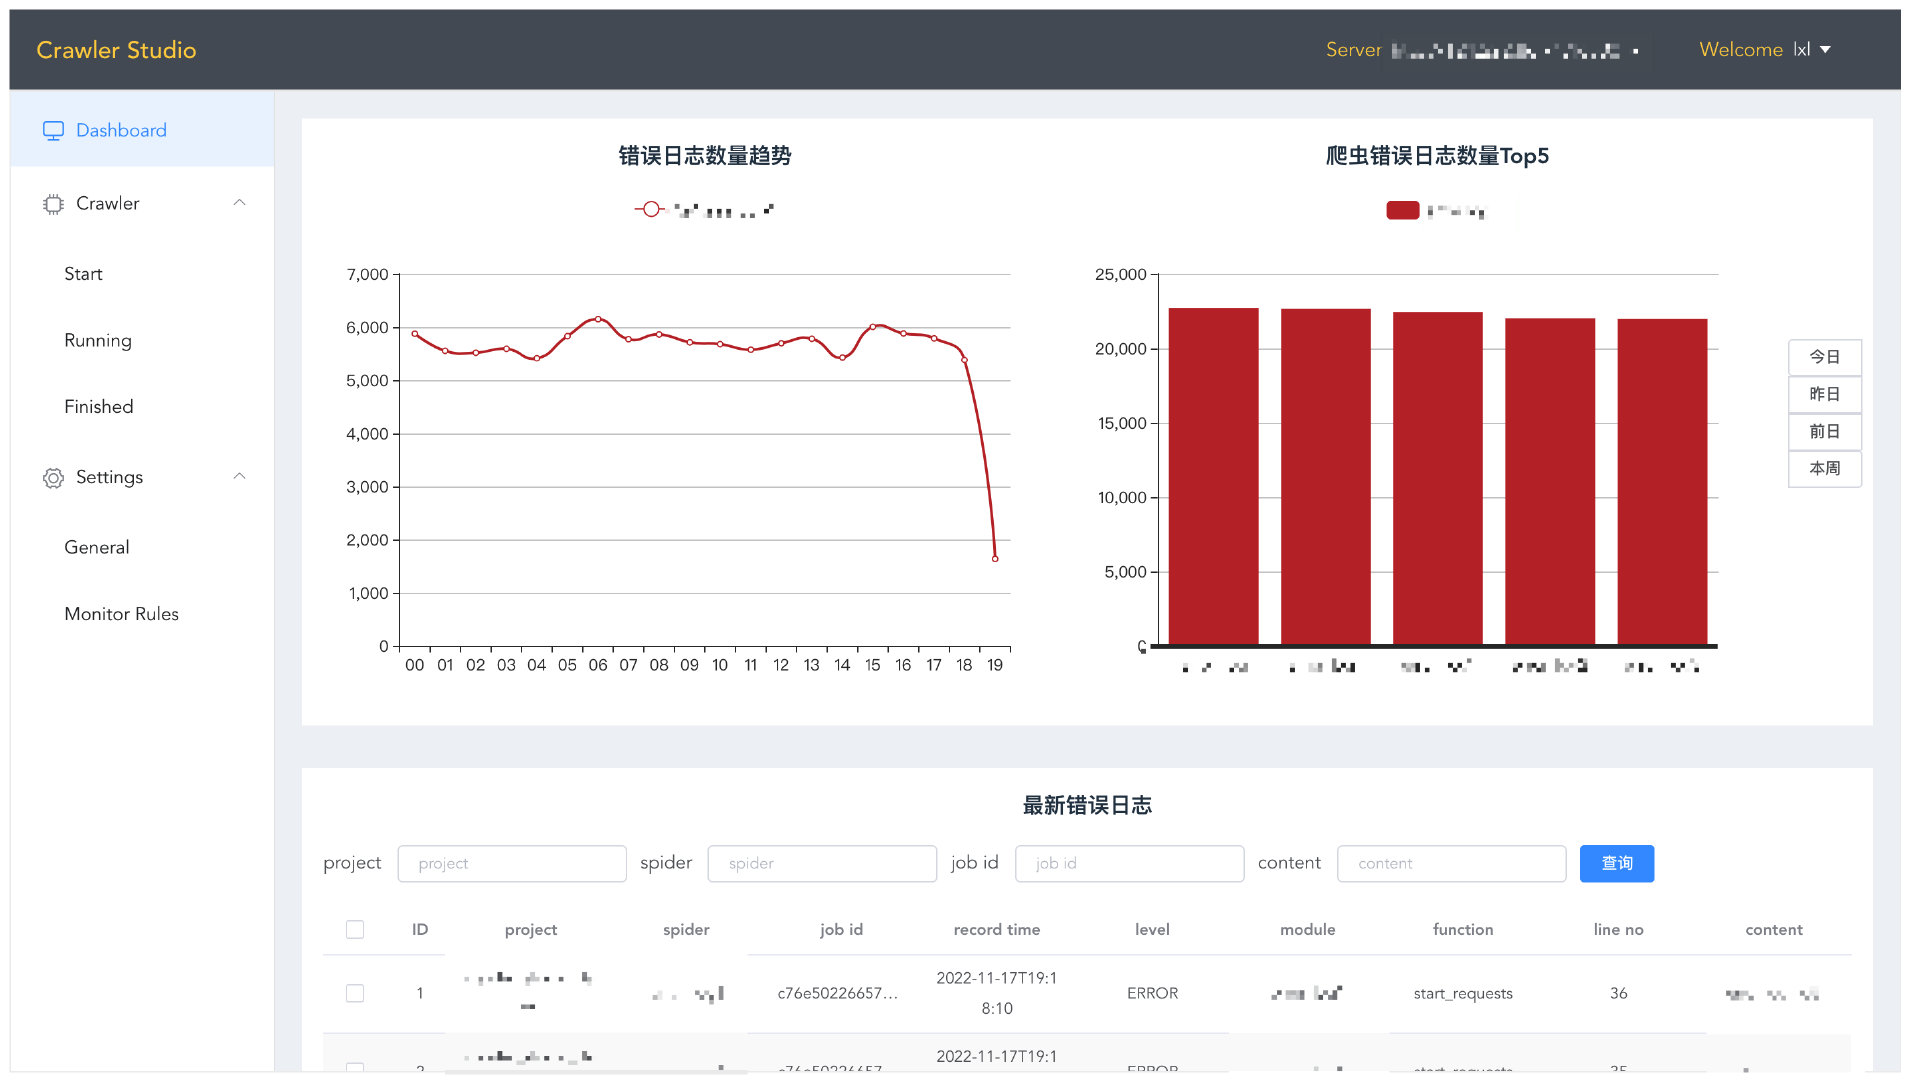Collapse the Settings menu chevron
Viewport: 1910px width, 1080px height.
click(239, 477)
